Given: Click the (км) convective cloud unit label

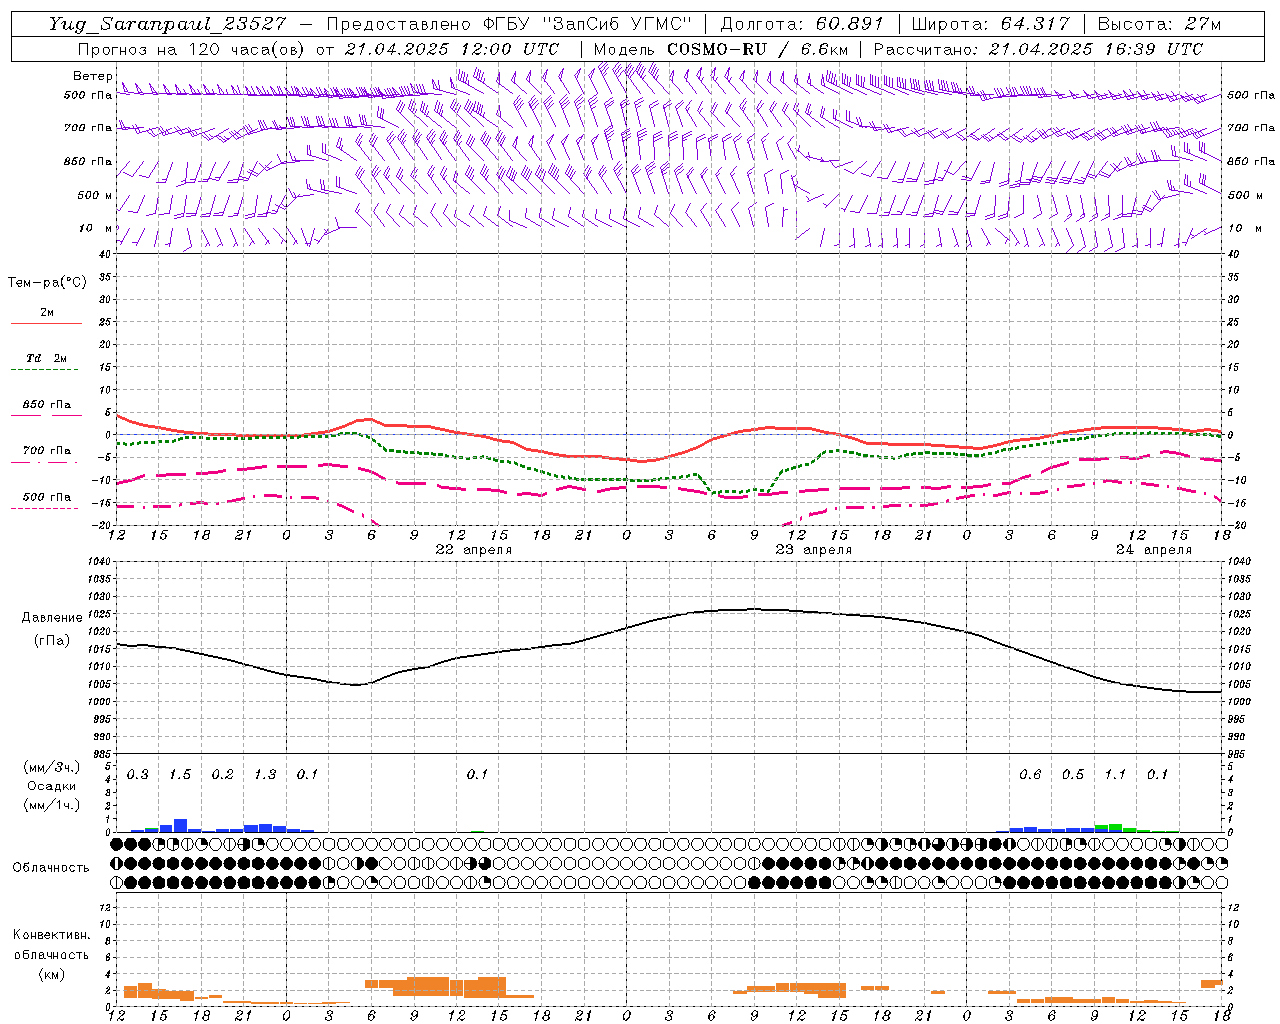Looking at the screenshot, I should coord(51,974).
